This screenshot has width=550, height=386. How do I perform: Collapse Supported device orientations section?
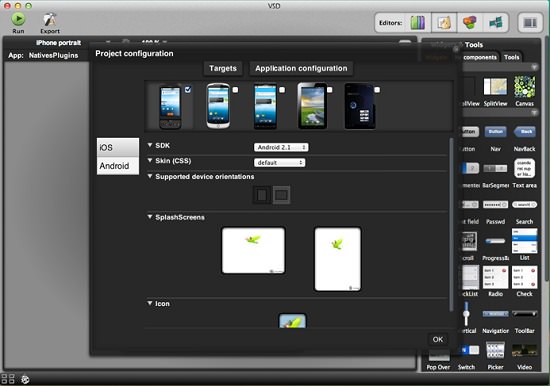[150, 176]
